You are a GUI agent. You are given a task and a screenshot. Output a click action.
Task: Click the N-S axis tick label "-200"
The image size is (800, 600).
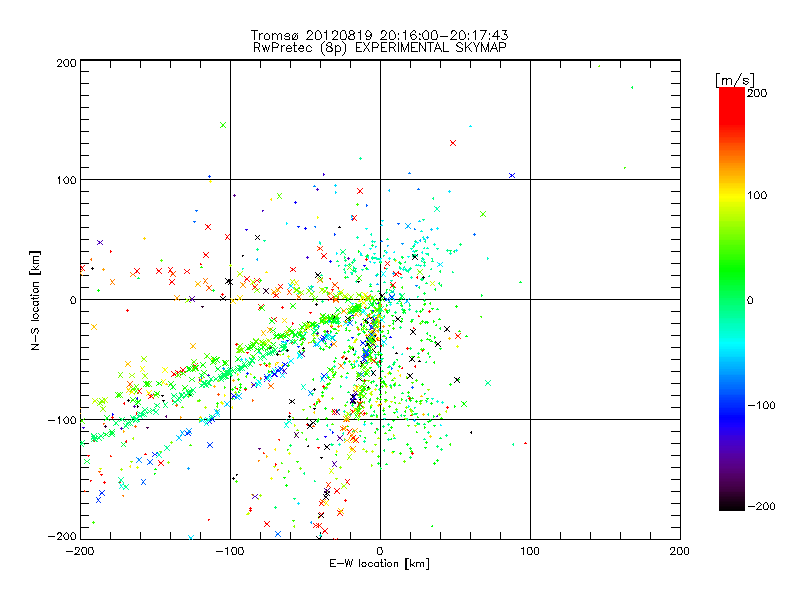coord(62,536)
